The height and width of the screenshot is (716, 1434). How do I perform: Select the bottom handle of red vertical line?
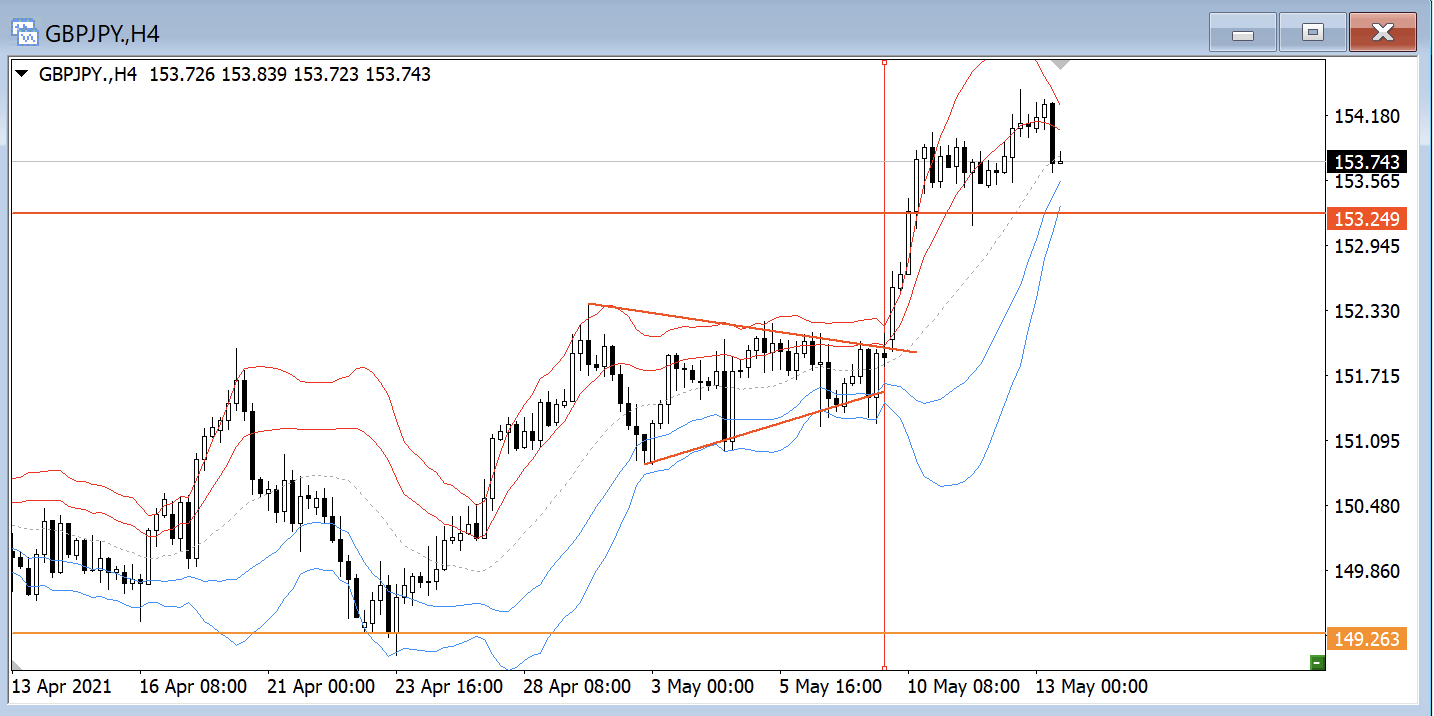tap(885, 667)
